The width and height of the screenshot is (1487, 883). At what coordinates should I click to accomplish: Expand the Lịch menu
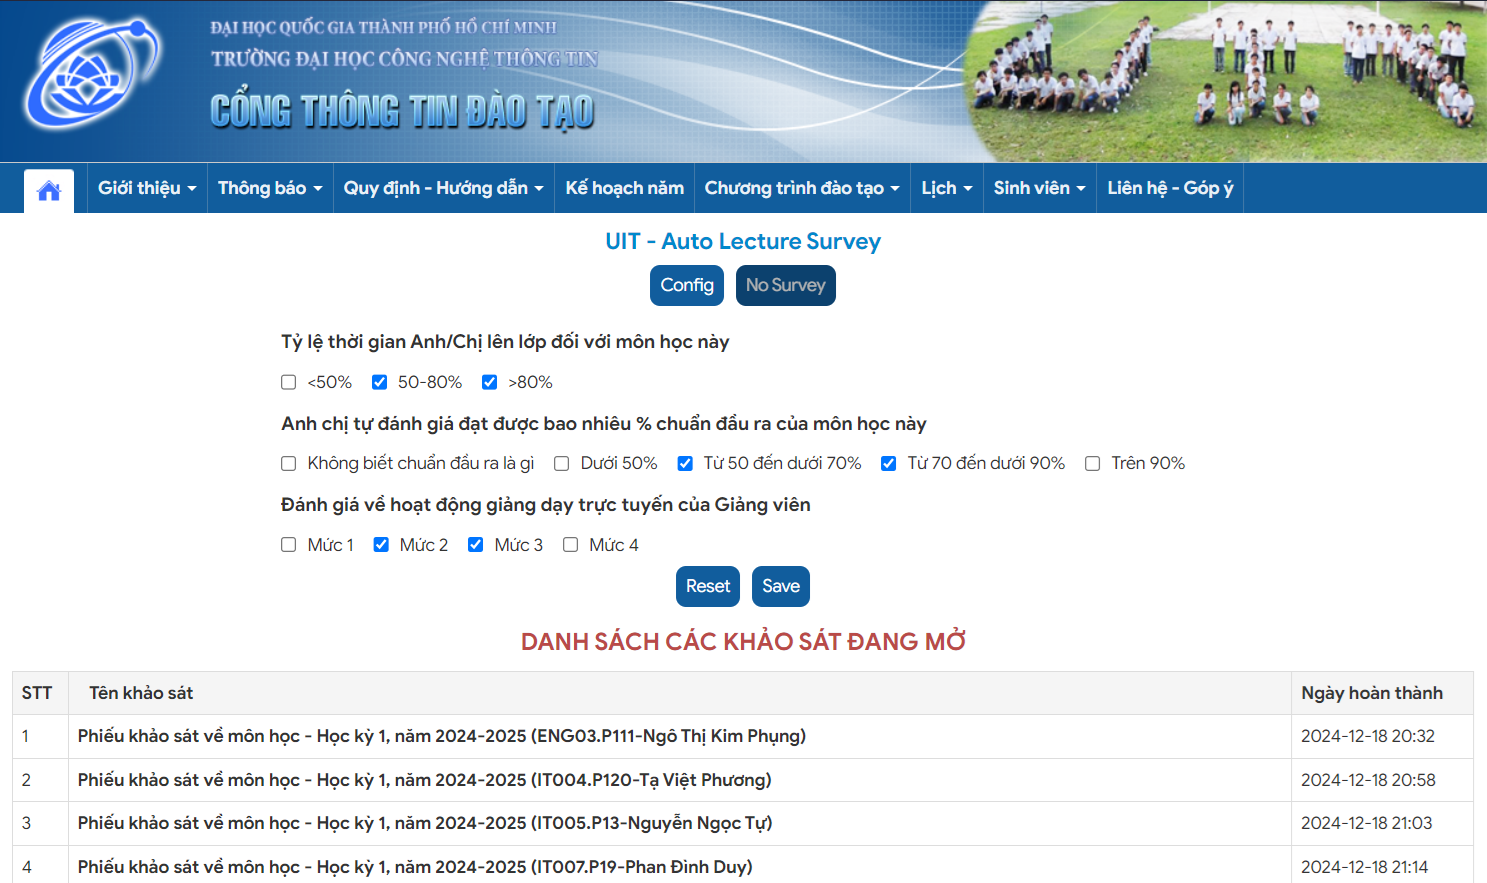coord(947,188)
